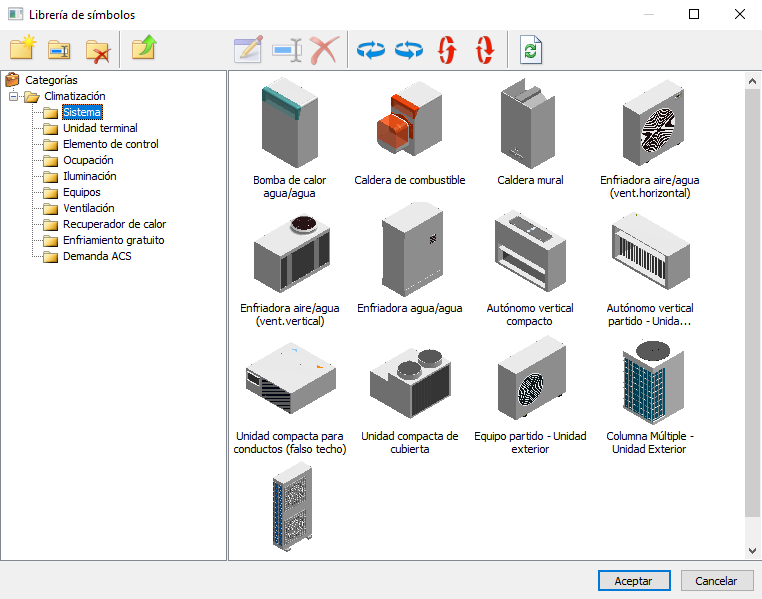
Task: Open the Enfriamiento gratuito folder
Action: [x=113, y=240]
